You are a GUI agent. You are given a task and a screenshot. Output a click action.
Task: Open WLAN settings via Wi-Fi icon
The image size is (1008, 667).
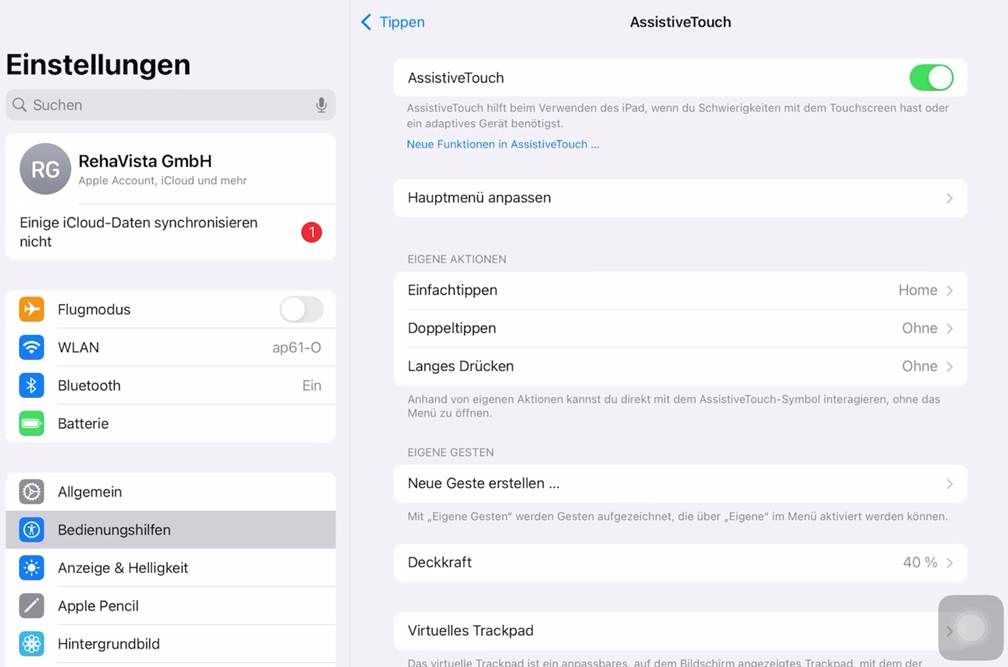[32, 347]
